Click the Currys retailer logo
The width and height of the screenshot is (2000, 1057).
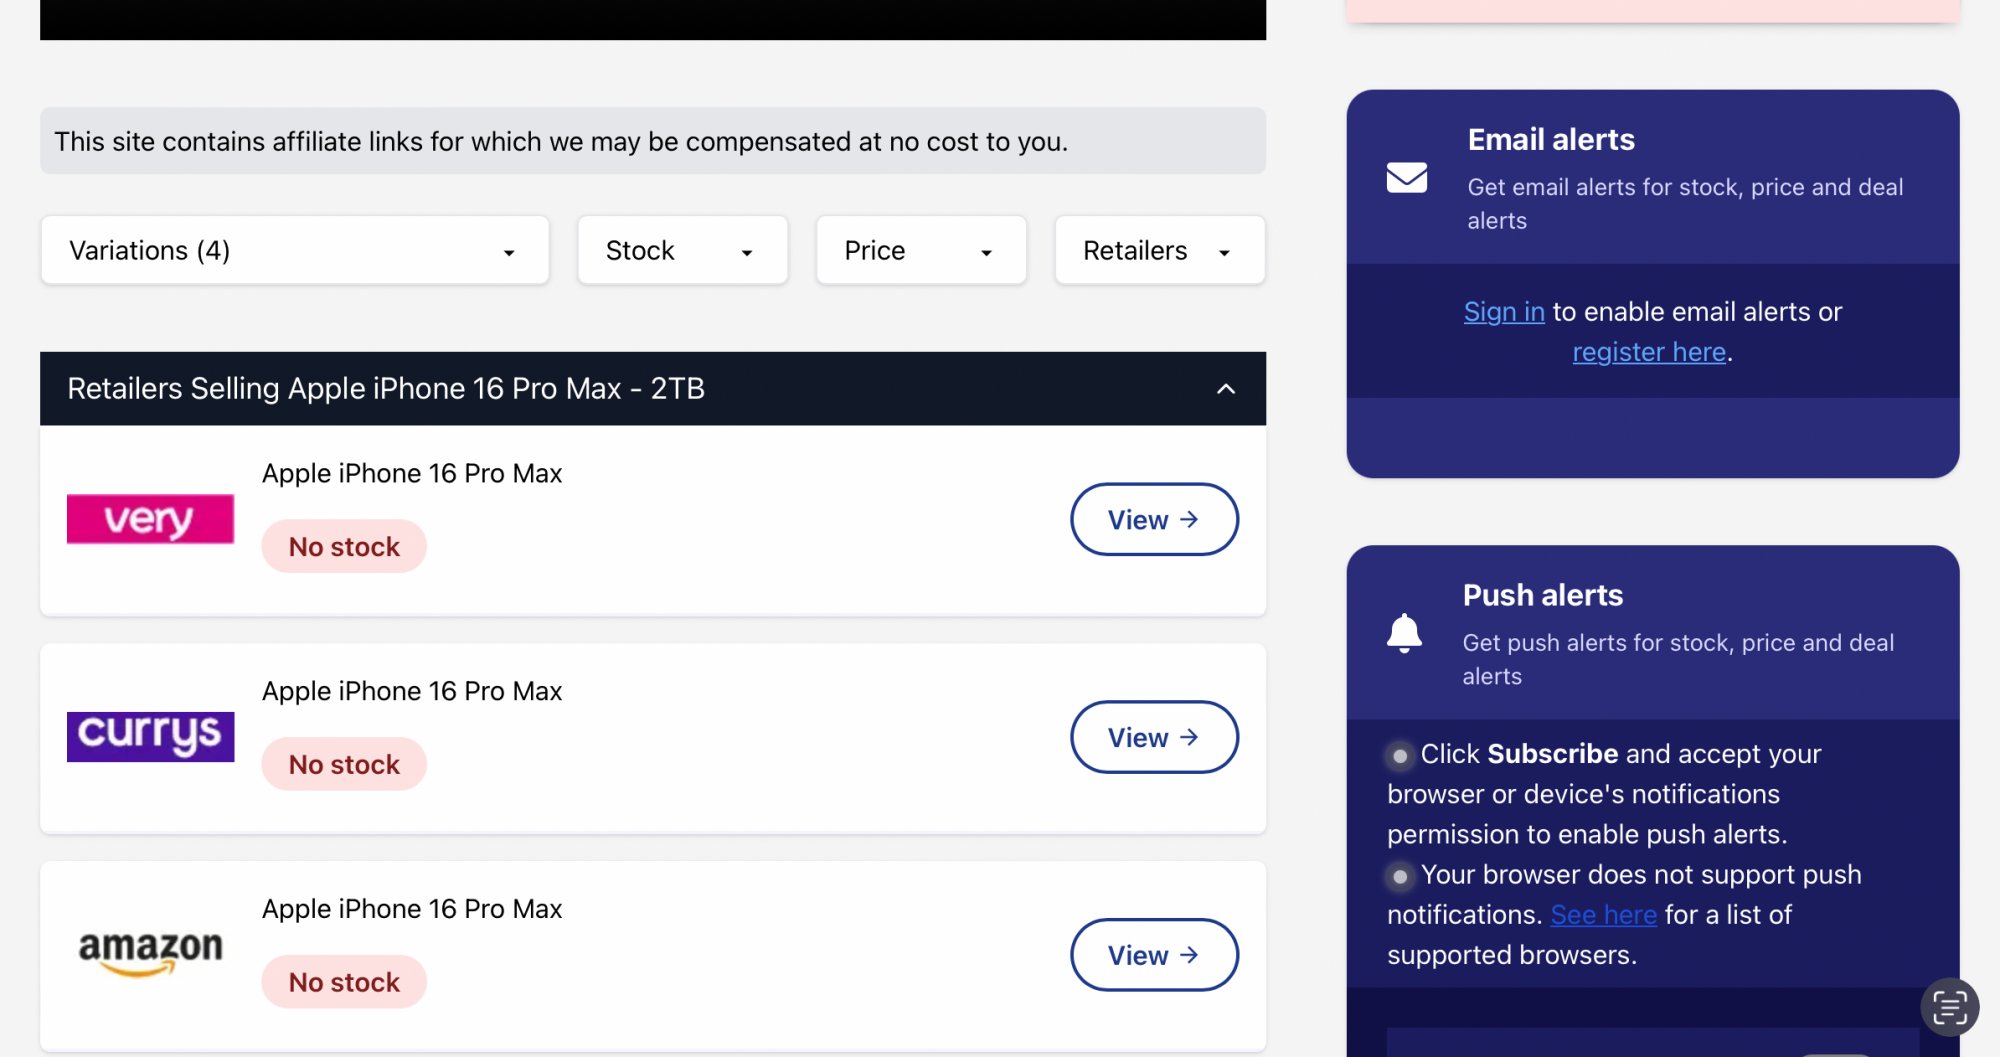click(150, 736)
